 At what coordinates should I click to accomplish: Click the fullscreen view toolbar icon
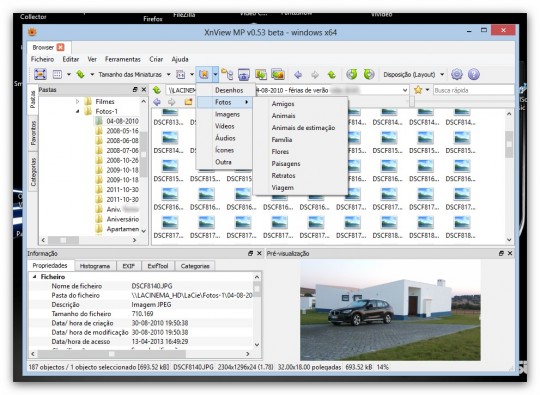(x=40, y=74)
